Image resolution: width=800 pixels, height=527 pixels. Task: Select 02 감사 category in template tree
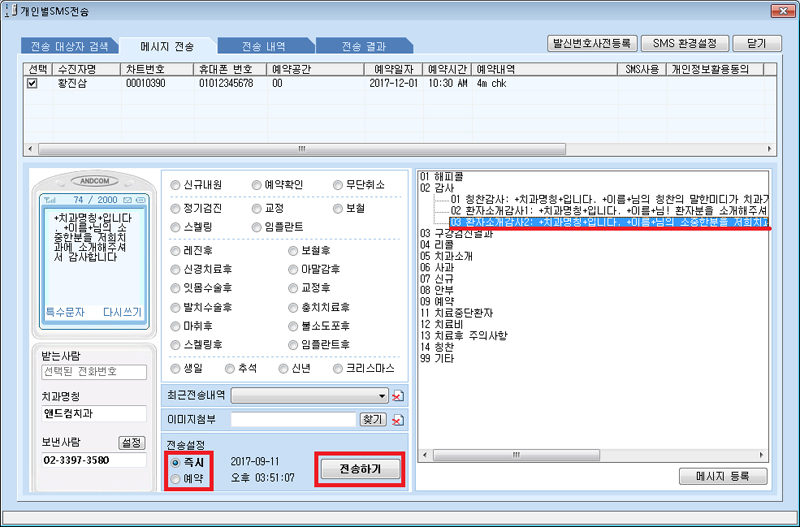(x=438, y=187)
